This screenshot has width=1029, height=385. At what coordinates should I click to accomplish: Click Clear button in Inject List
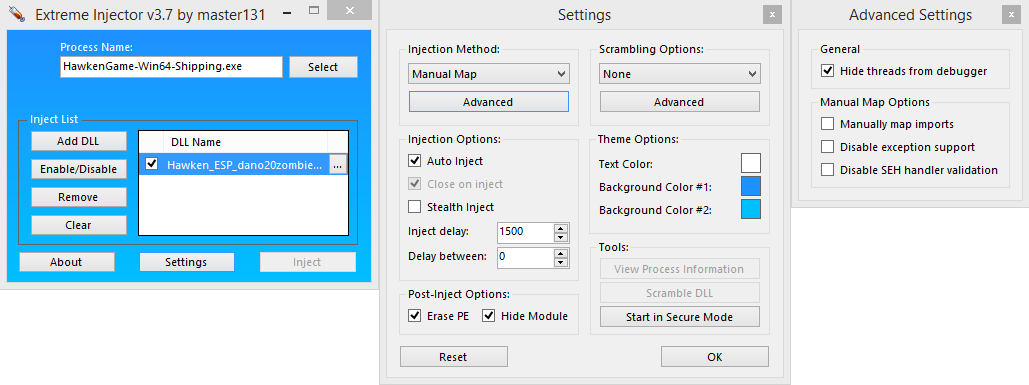click(79, 225)
